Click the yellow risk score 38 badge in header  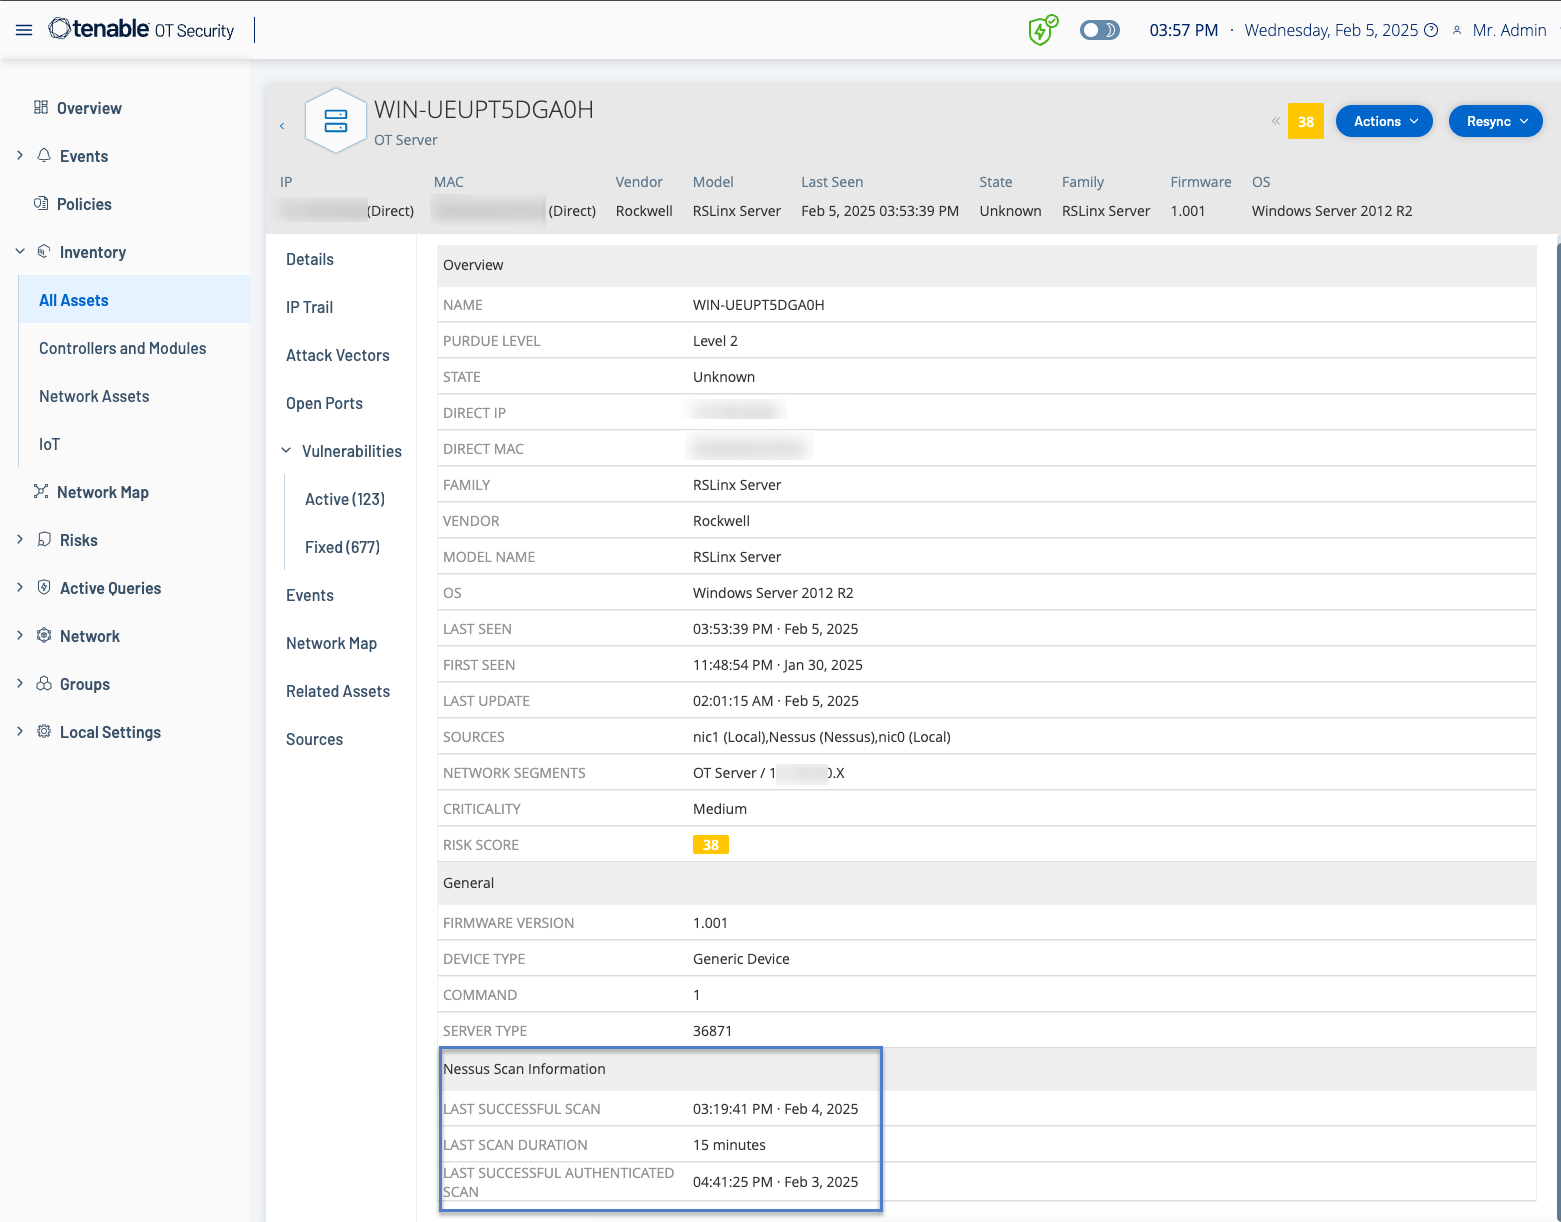pos(1305,121)
